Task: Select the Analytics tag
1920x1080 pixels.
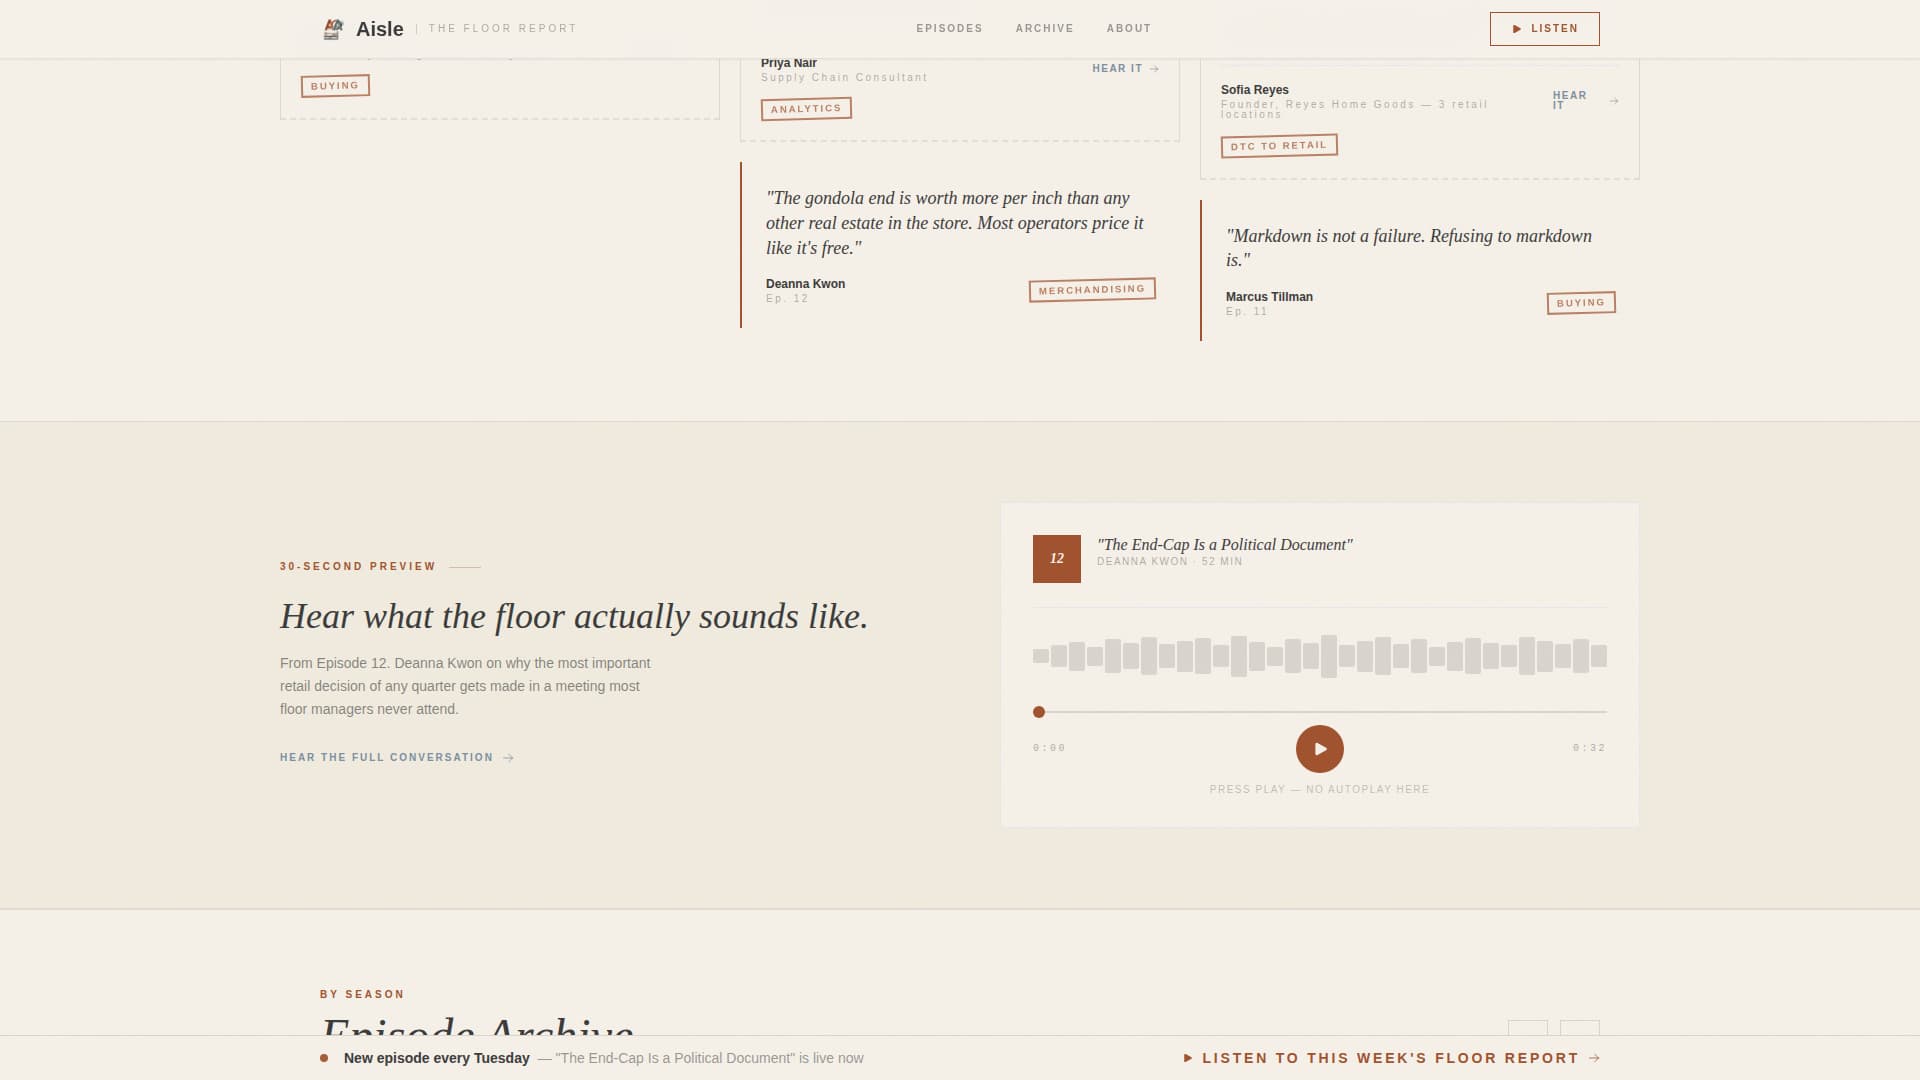Action: coord(806,108)
